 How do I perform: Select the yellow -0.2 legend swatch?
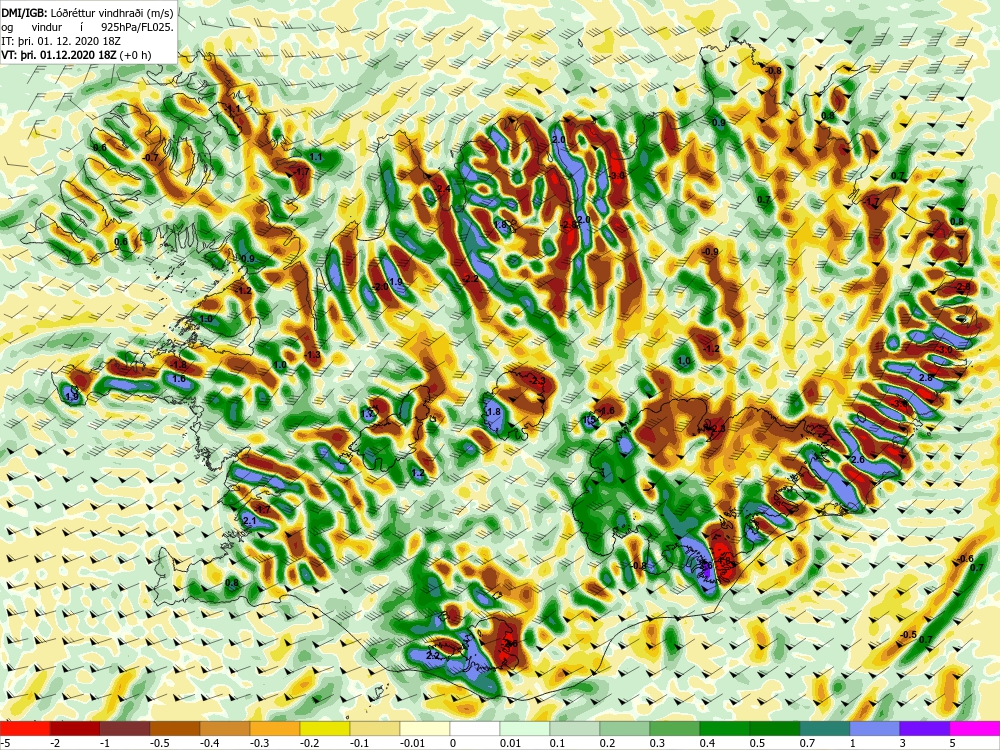pos(325,728)
